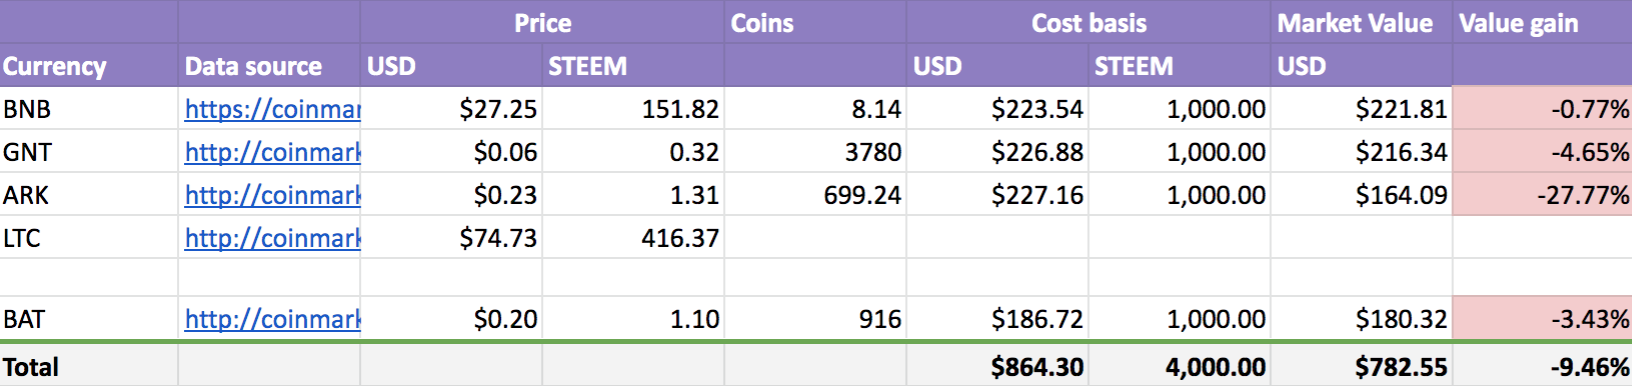Select the Coins header cell
The width and height of the screenshot is (1632, 386).
pyautogui.click(x=815, y=23)
